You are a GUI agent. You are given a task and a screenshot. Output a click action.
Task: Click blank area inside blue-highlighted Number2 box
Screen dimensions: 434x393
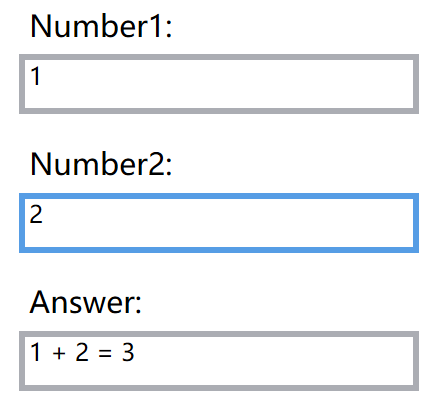pos(233,223)
